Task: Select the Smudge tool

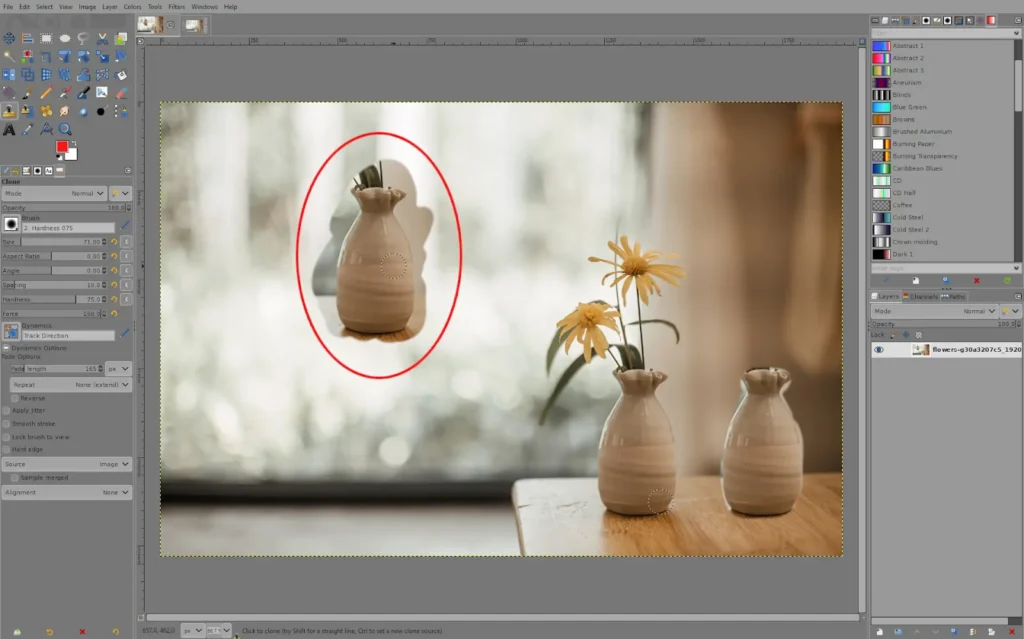Action: point(65,111)
